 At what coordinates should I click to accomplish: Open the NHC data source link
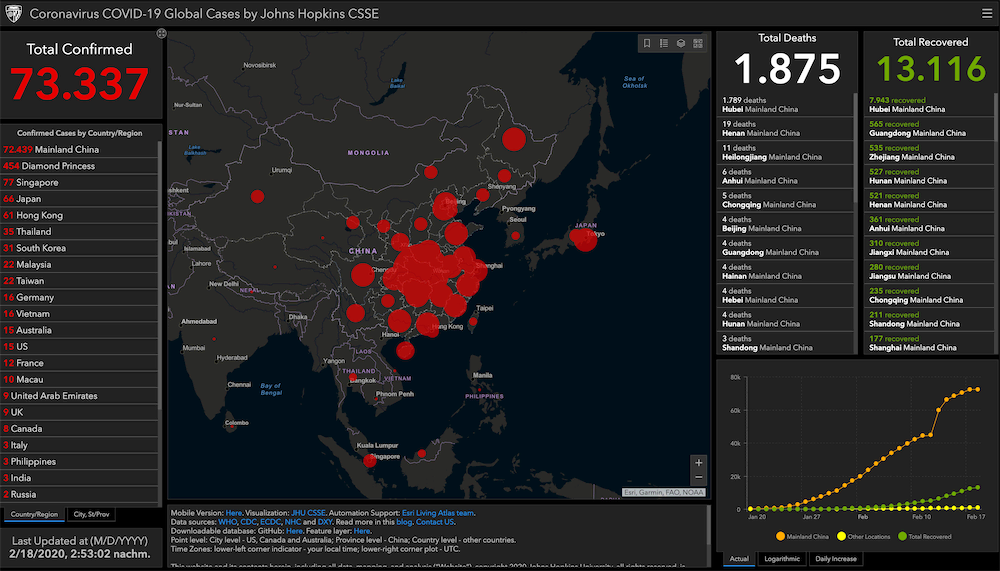click(293, 522)
